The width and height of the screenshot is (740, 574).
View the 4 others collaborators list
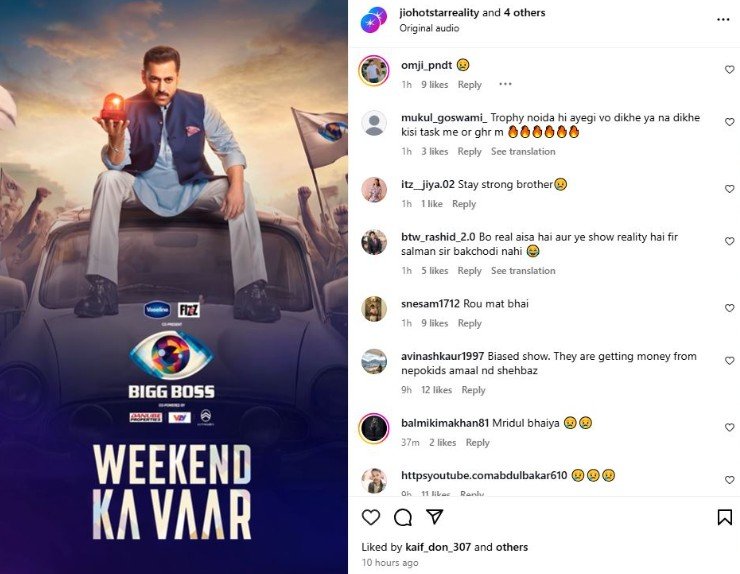524,13
